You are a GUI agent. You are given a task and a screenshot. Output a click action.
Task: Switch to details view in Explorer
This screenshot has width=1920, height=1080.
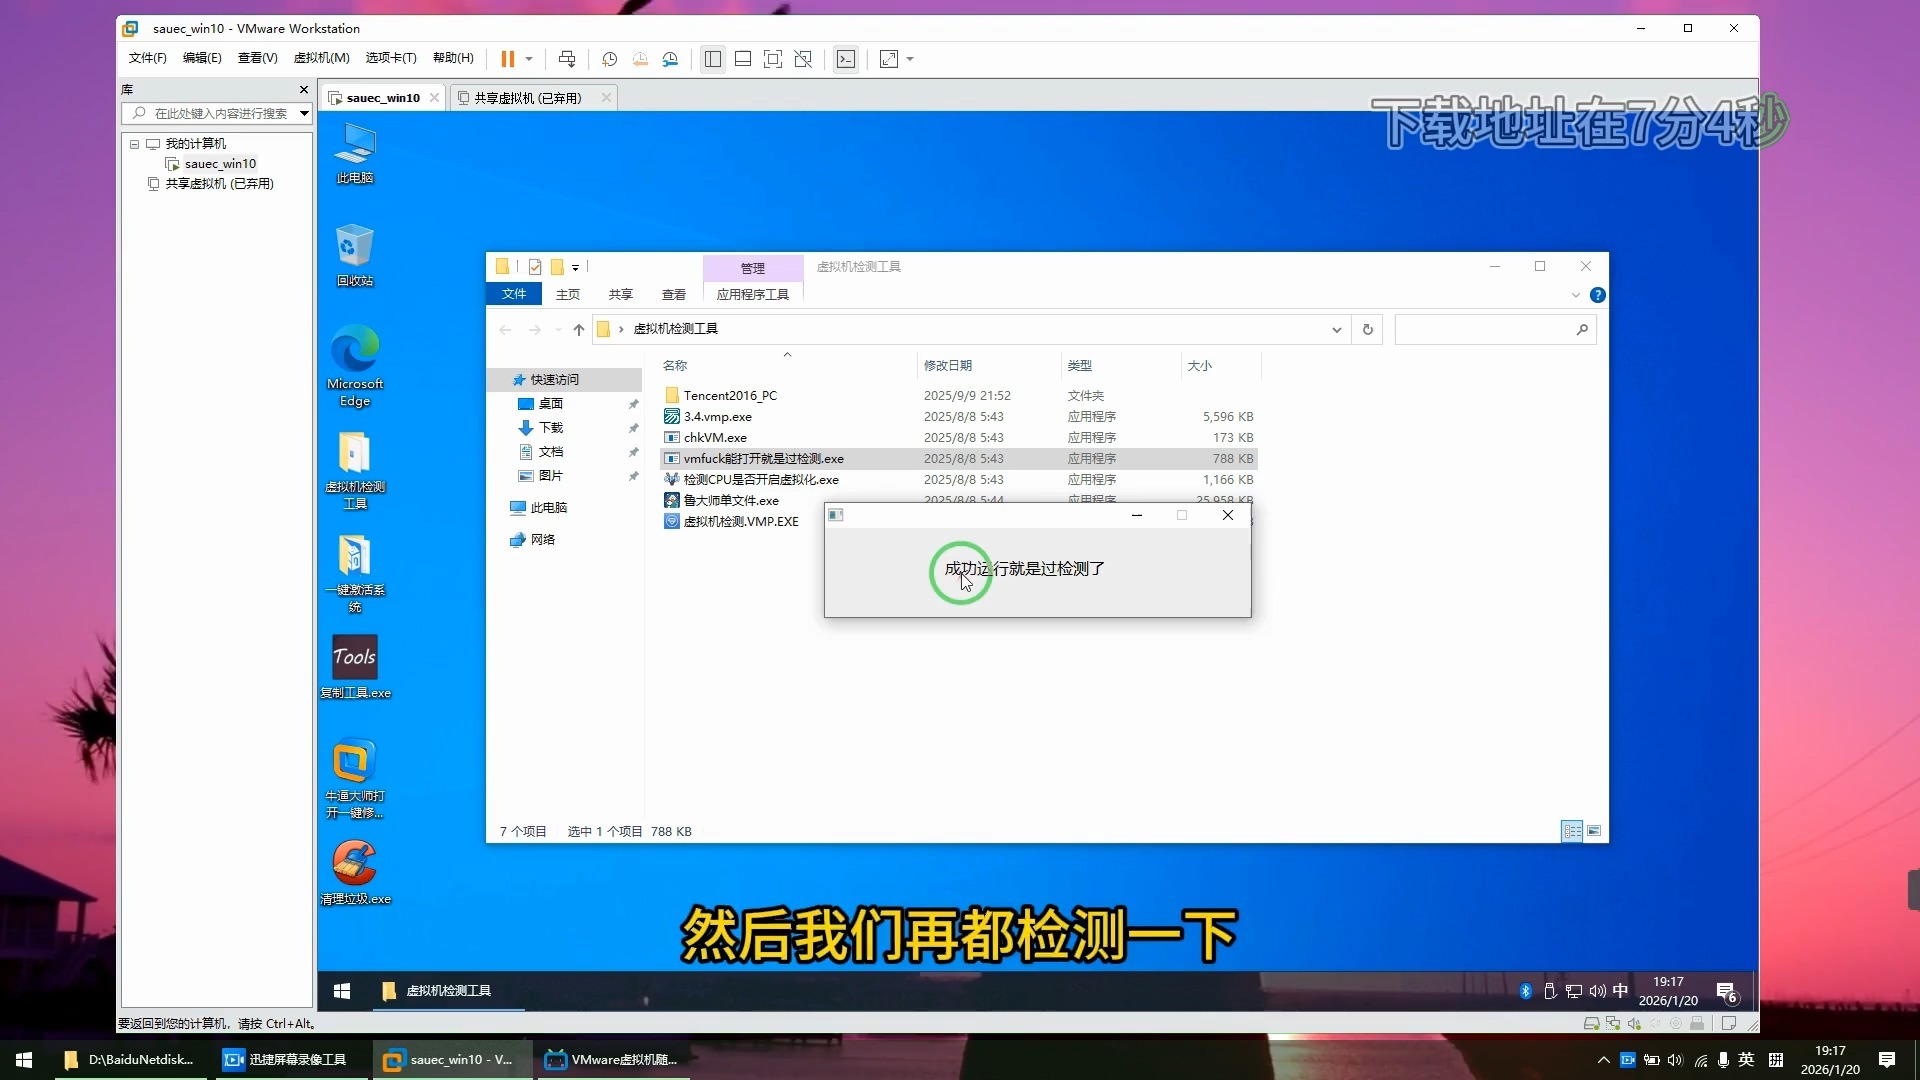pyautogui.click(x=1571, y=831)
